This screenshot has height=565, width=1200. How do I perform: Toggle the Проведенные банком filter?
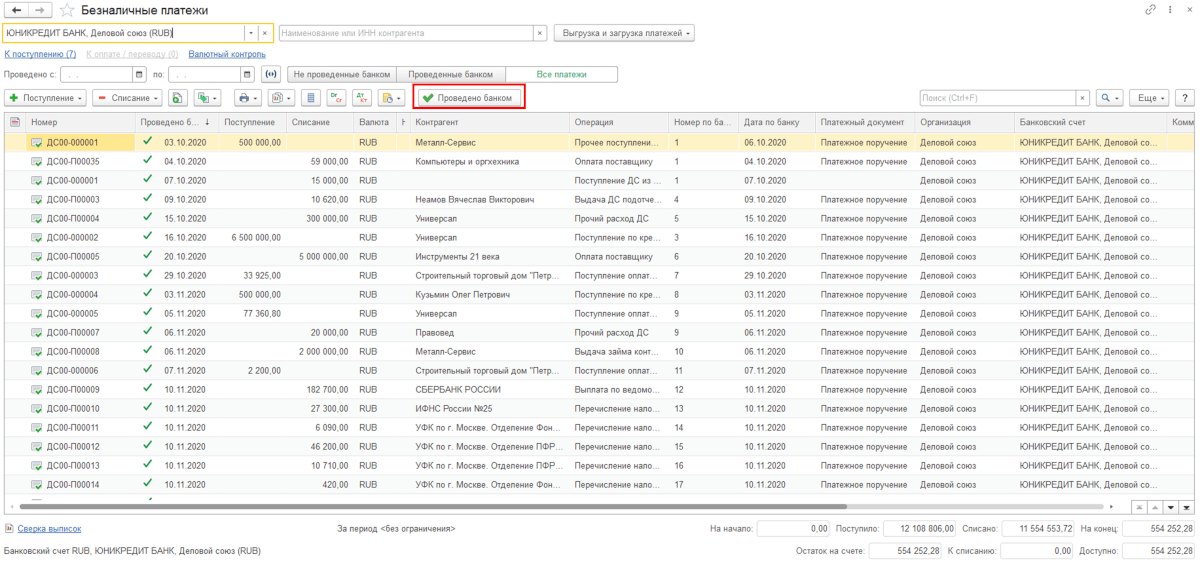451,74
